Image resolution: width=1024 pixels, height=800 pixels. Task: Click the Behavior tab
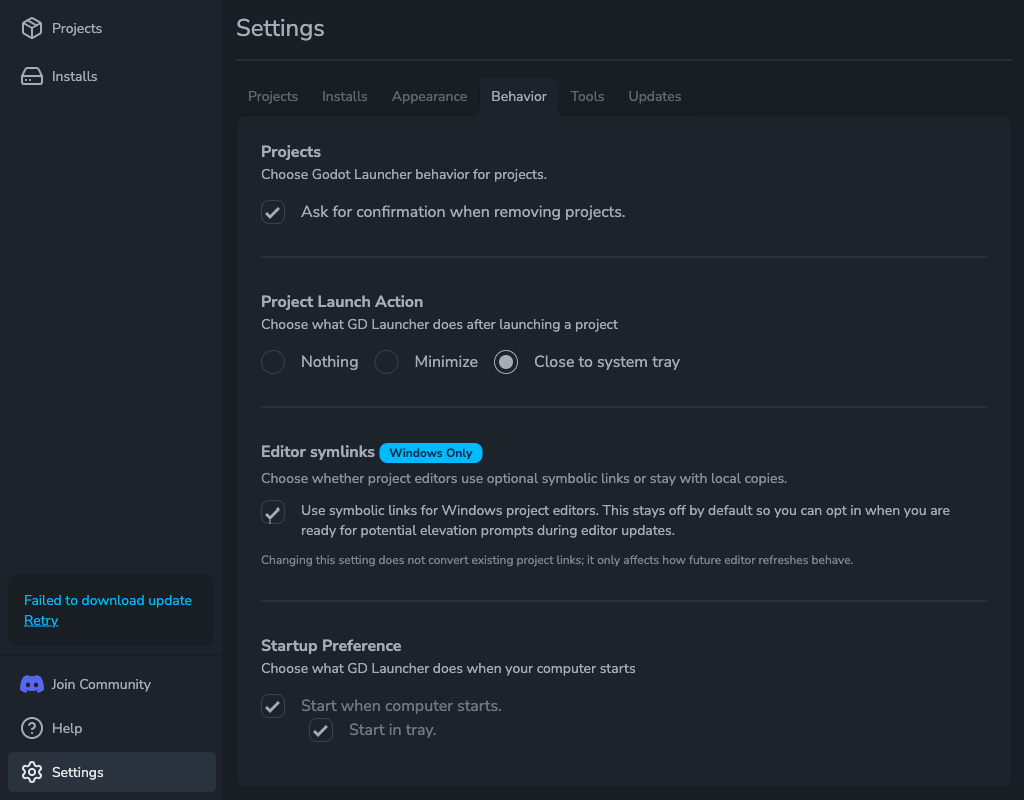(519, 96)
